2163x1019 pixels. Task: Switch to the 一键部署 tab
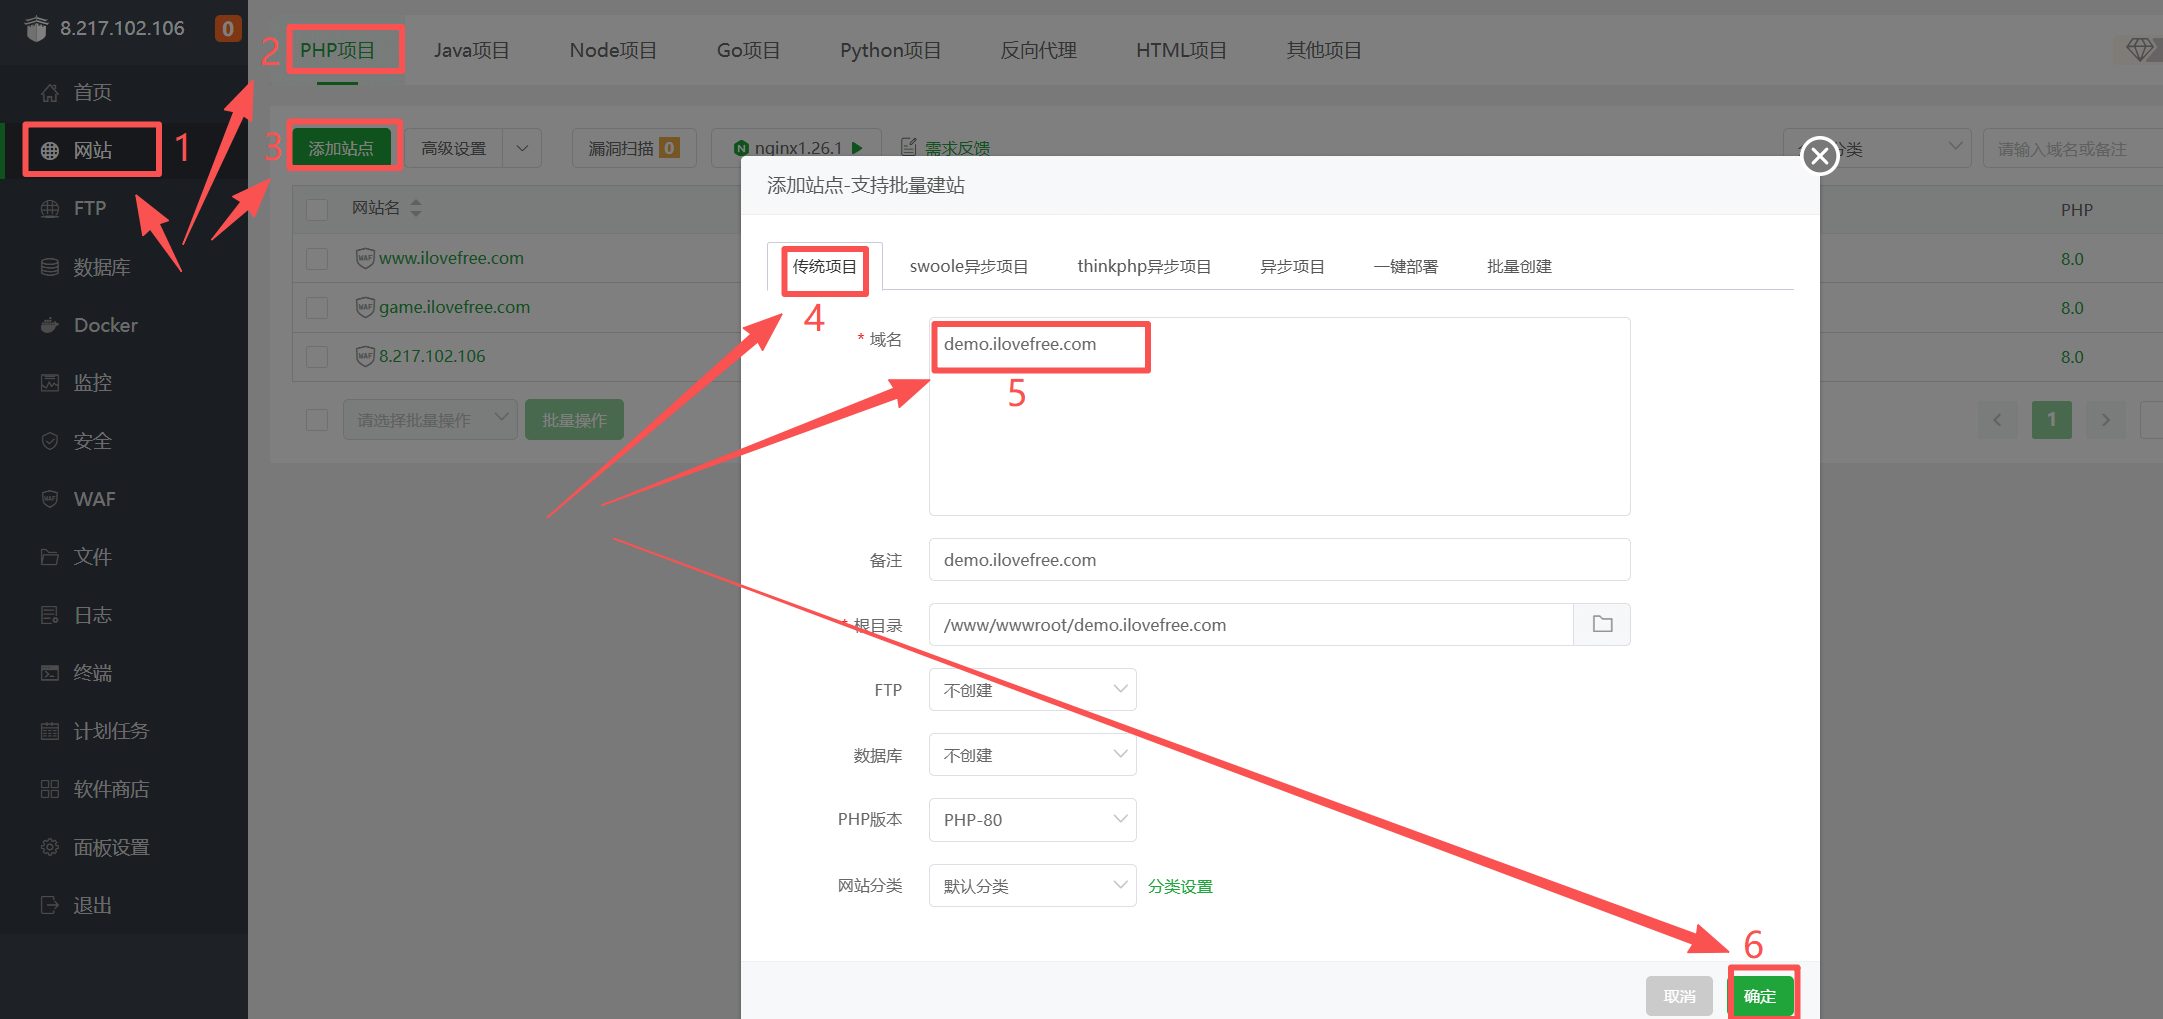pyautogui.click(x=1405, y=266)
